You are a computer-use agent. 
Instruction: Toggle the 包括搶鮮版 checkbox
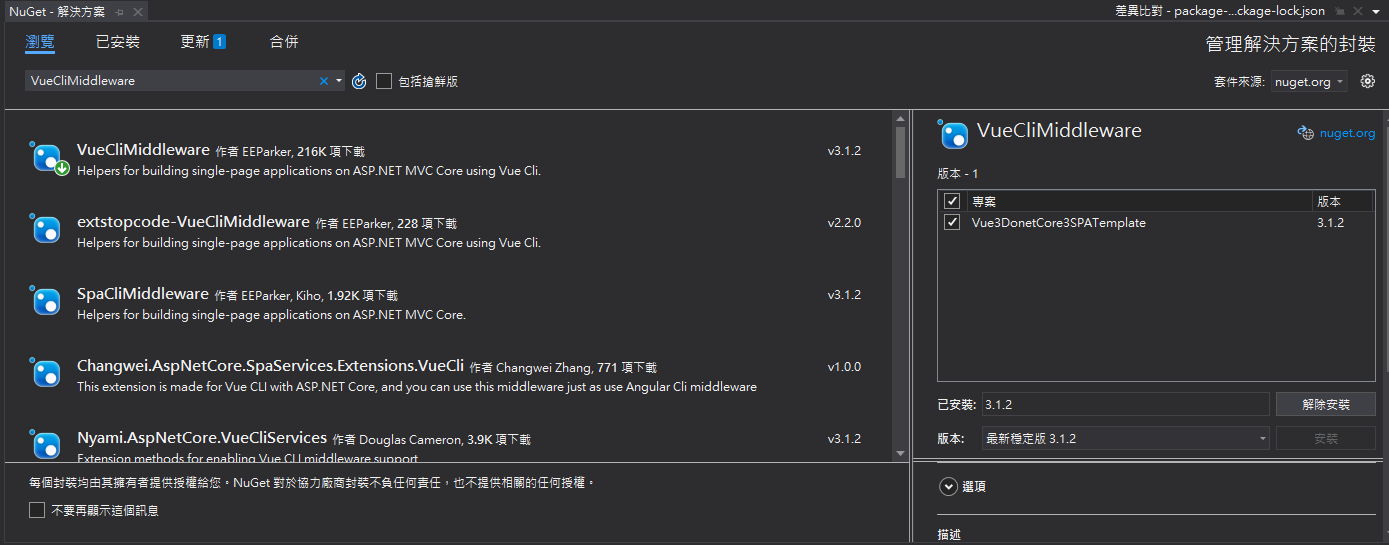click(384, 81)
